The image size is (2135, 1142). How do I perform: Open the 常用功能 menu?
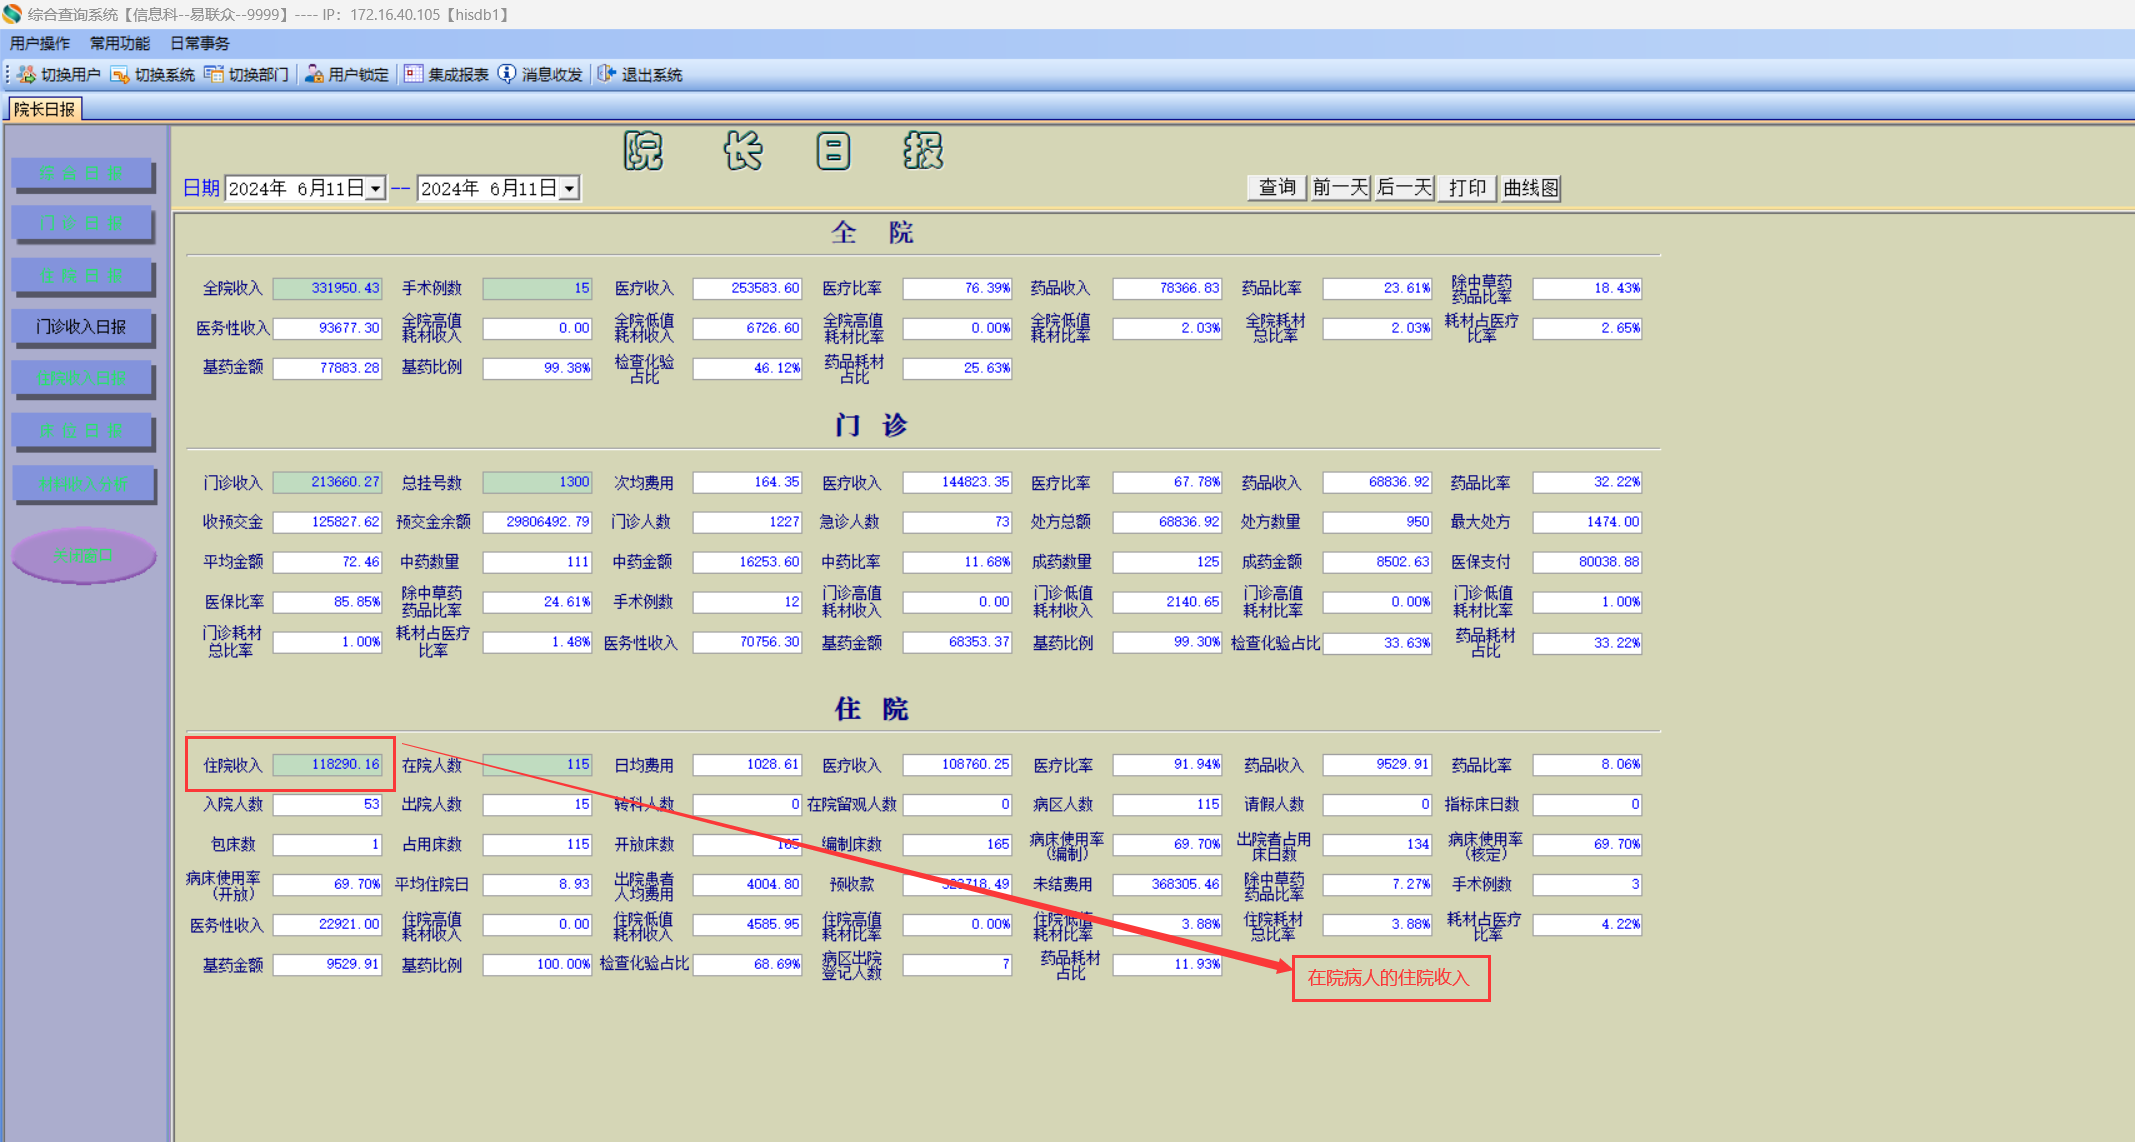coord(120,44)
